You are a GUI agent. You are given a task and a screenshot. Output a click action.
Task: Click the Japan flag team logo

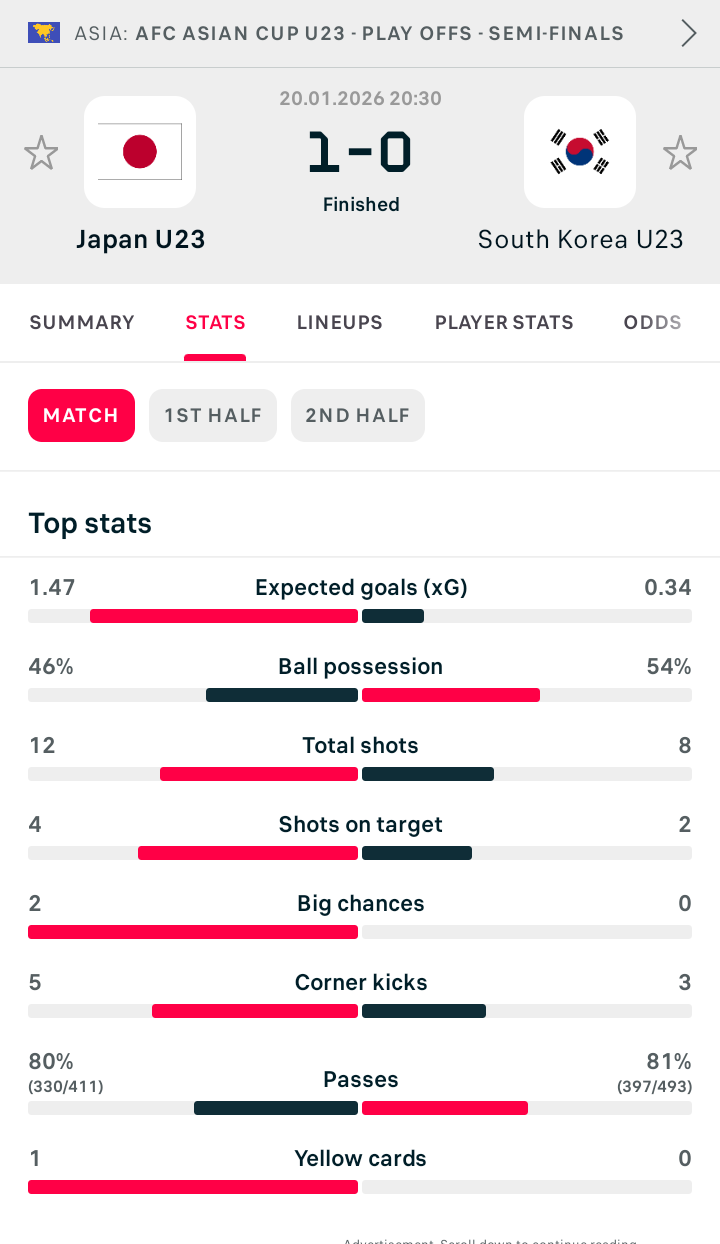click(140, 152)
